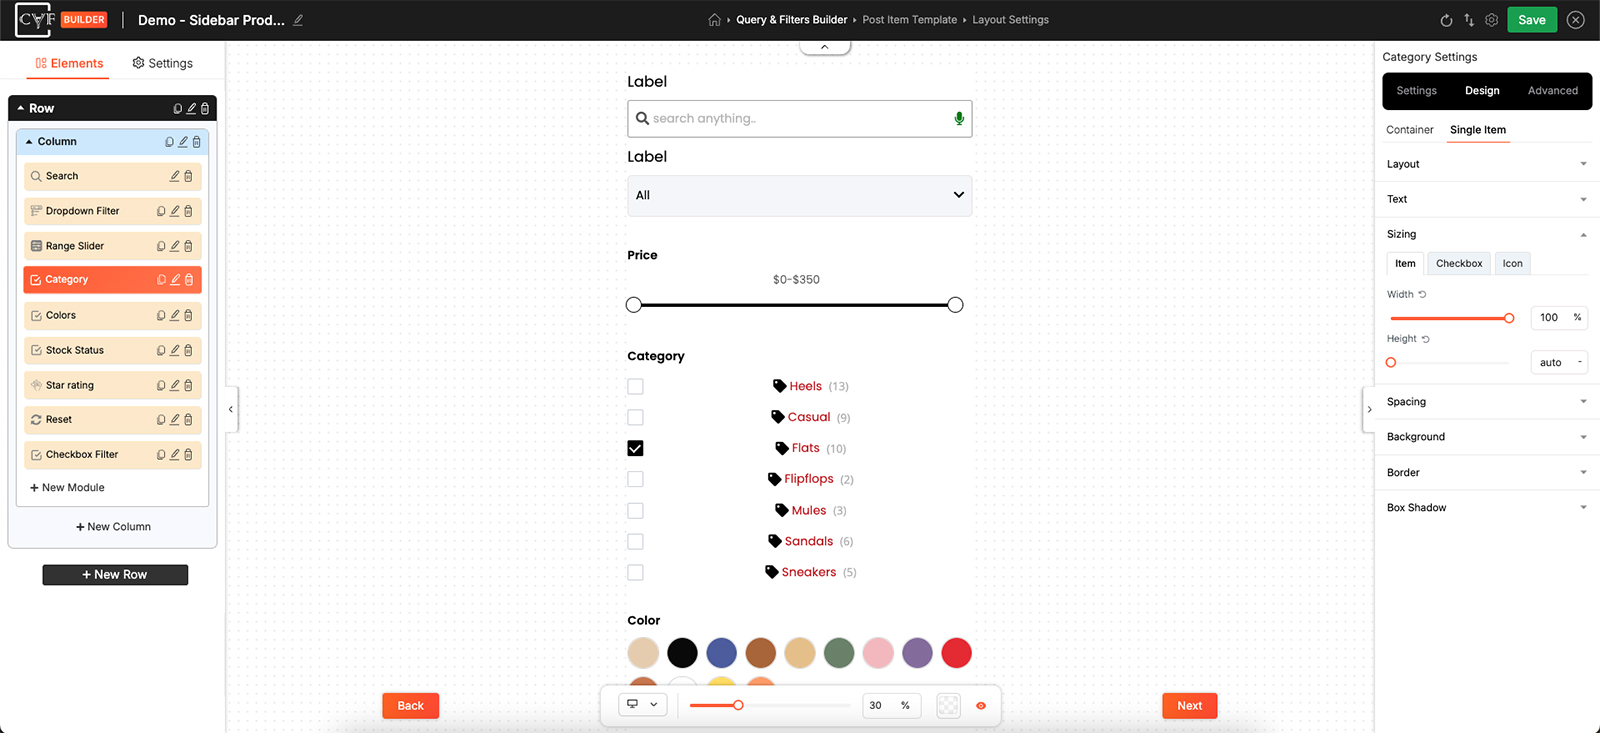The width and height of the screenshot is (1600, 733).
Task: Click the refresh icon in top bar
Action: click(1446, 20)
